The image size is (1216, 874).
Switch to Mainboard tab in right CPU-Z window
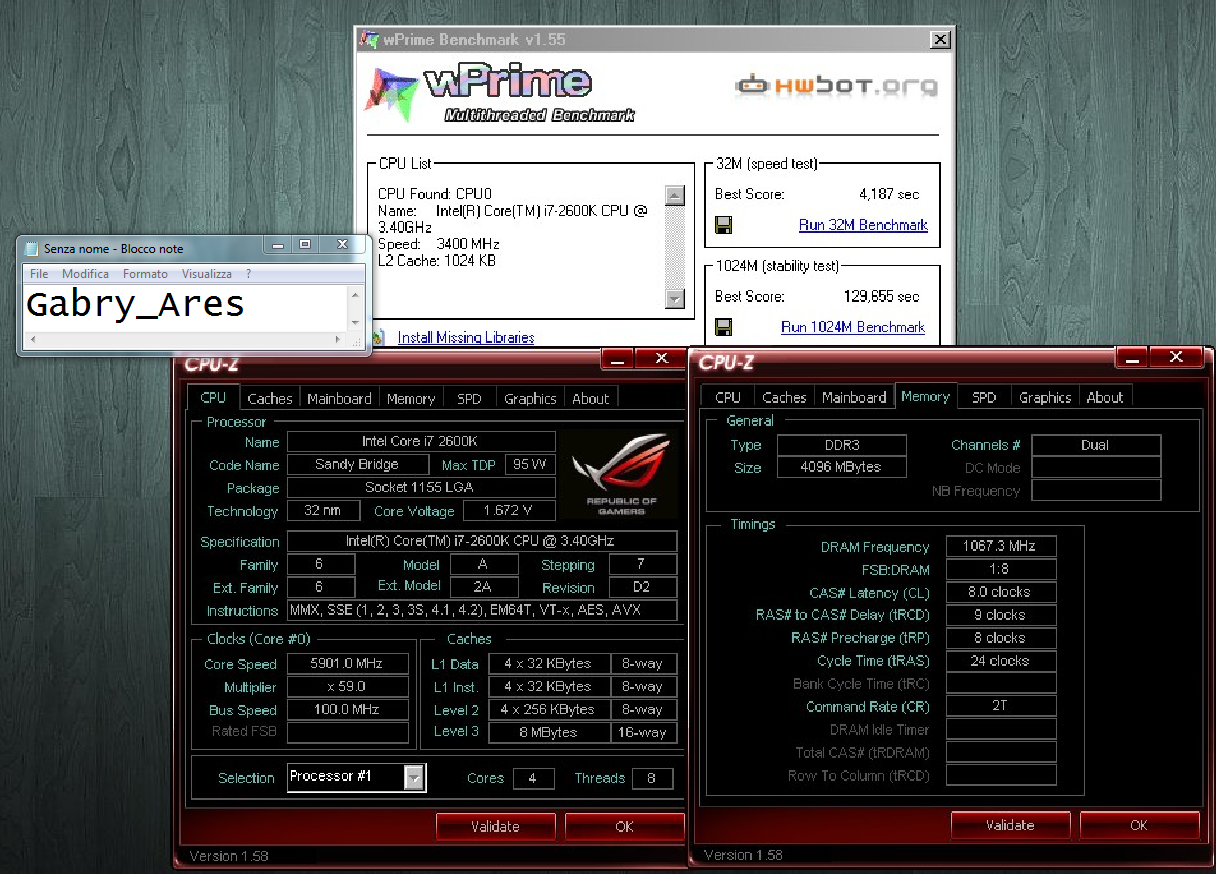(x=854, y=397)
